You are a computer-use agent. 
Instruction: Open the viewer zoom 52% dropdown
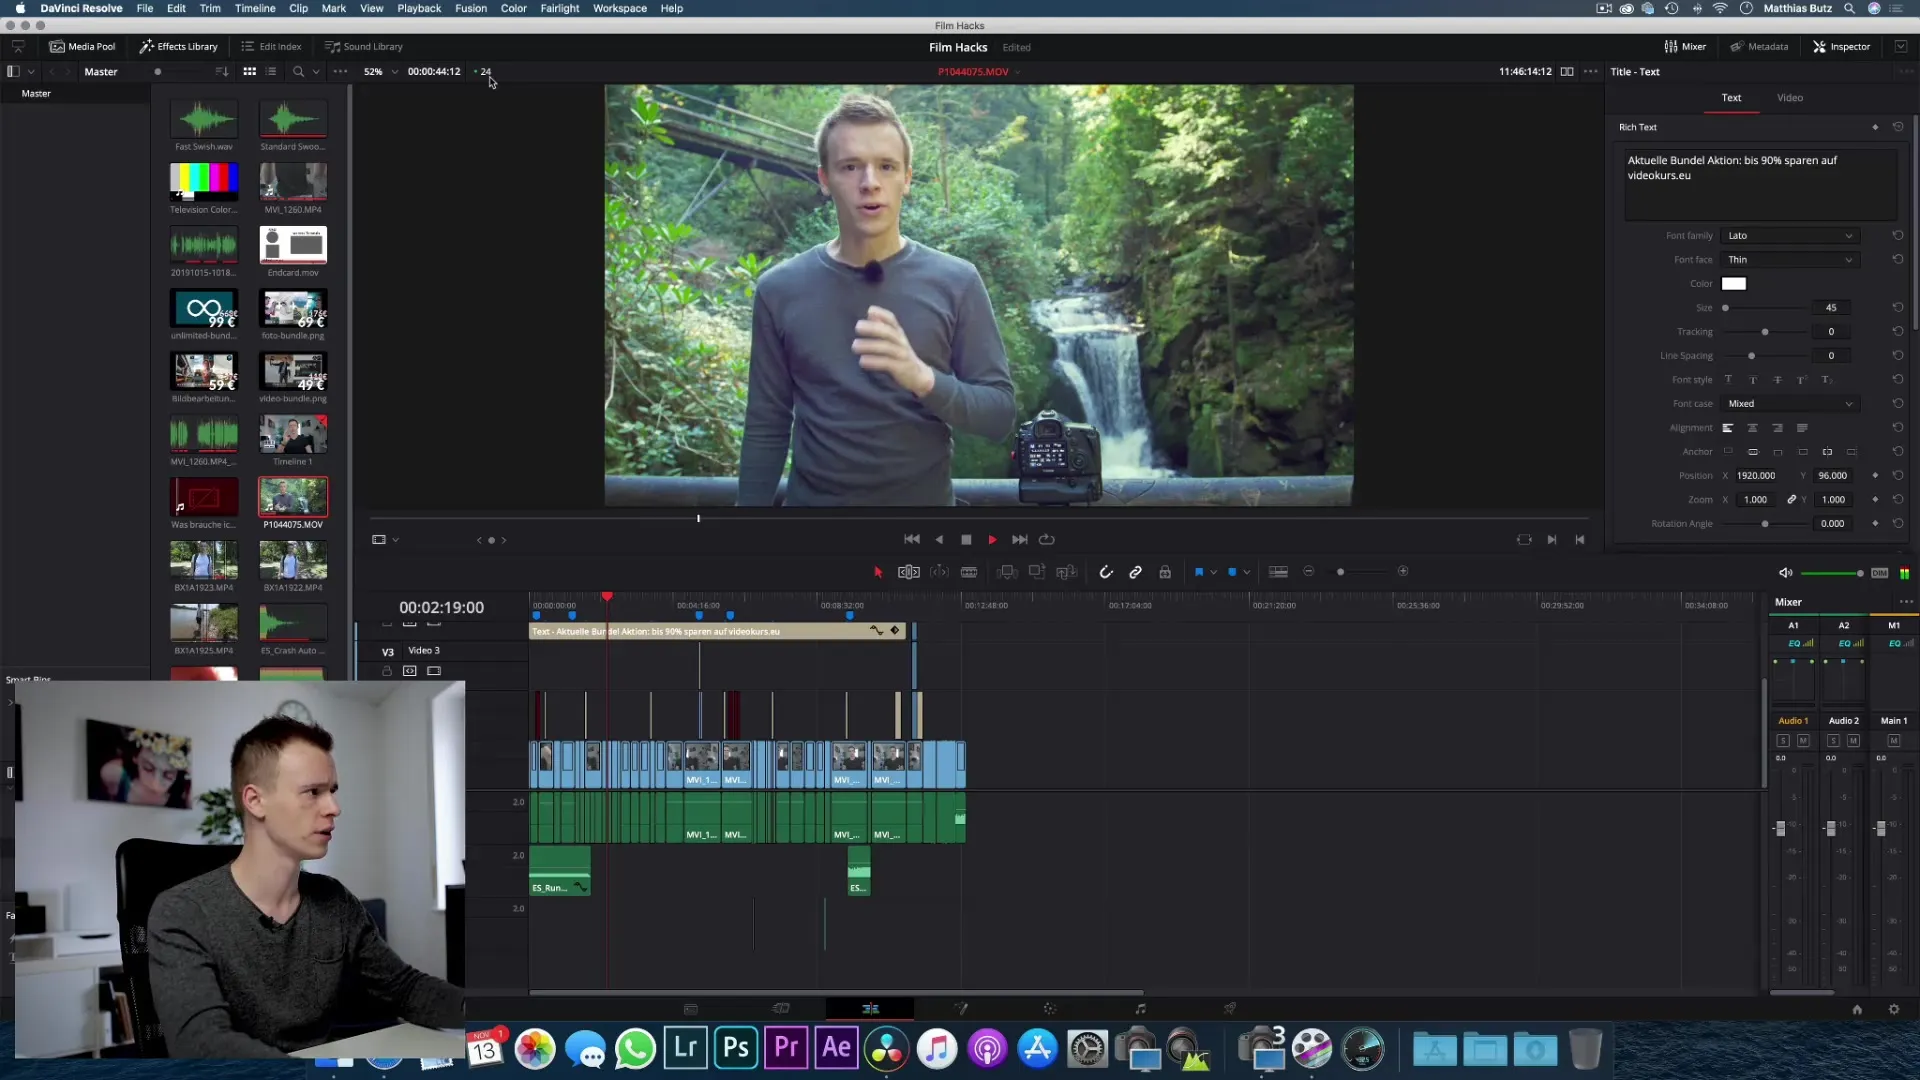click(x=381, y=72)
